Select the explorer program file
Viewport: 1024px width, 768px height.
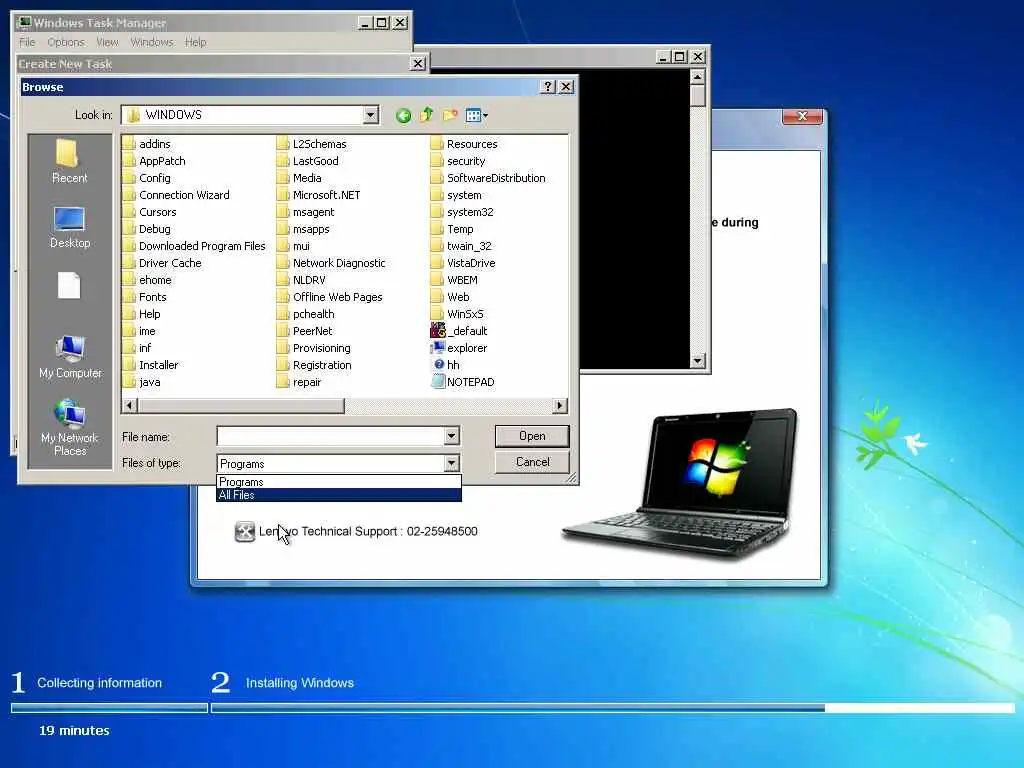tap(459, 347)
